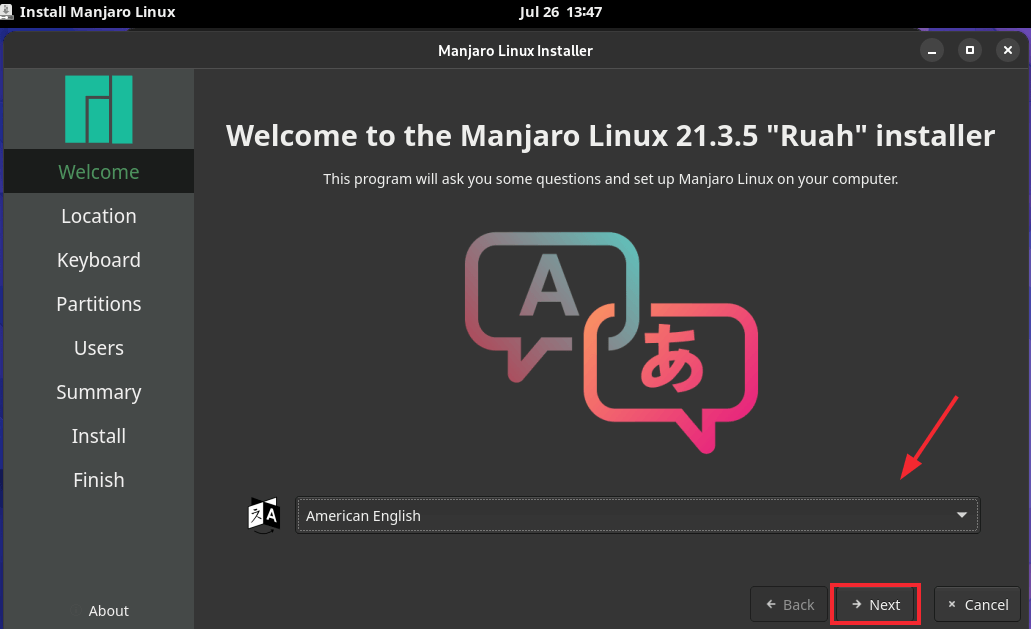The image size is (1031, 629).
Task: Select the Finish step in sidebar
Action: [x=99, y=480]
